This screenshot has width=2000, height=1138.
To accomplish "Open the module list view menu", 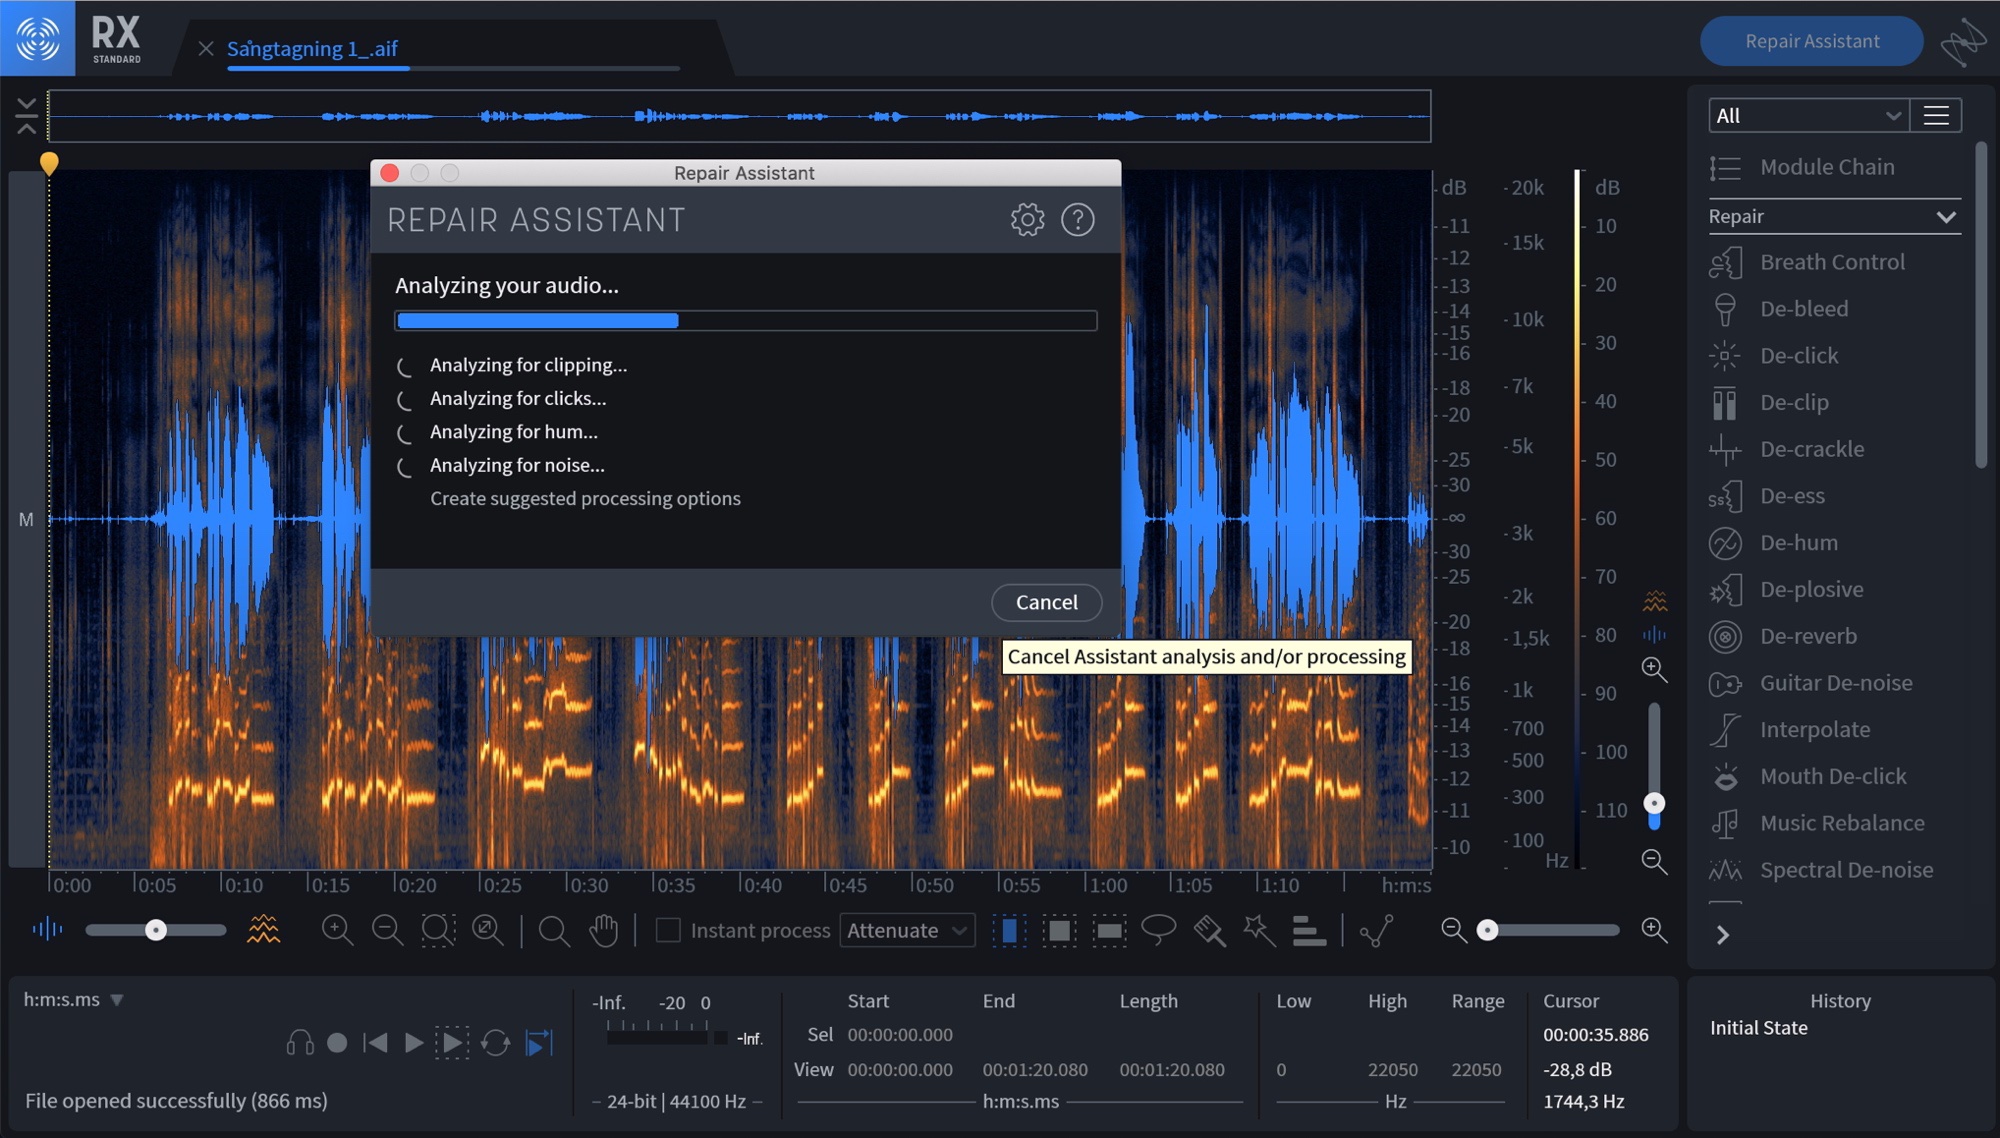I will tap(1936, 115).
